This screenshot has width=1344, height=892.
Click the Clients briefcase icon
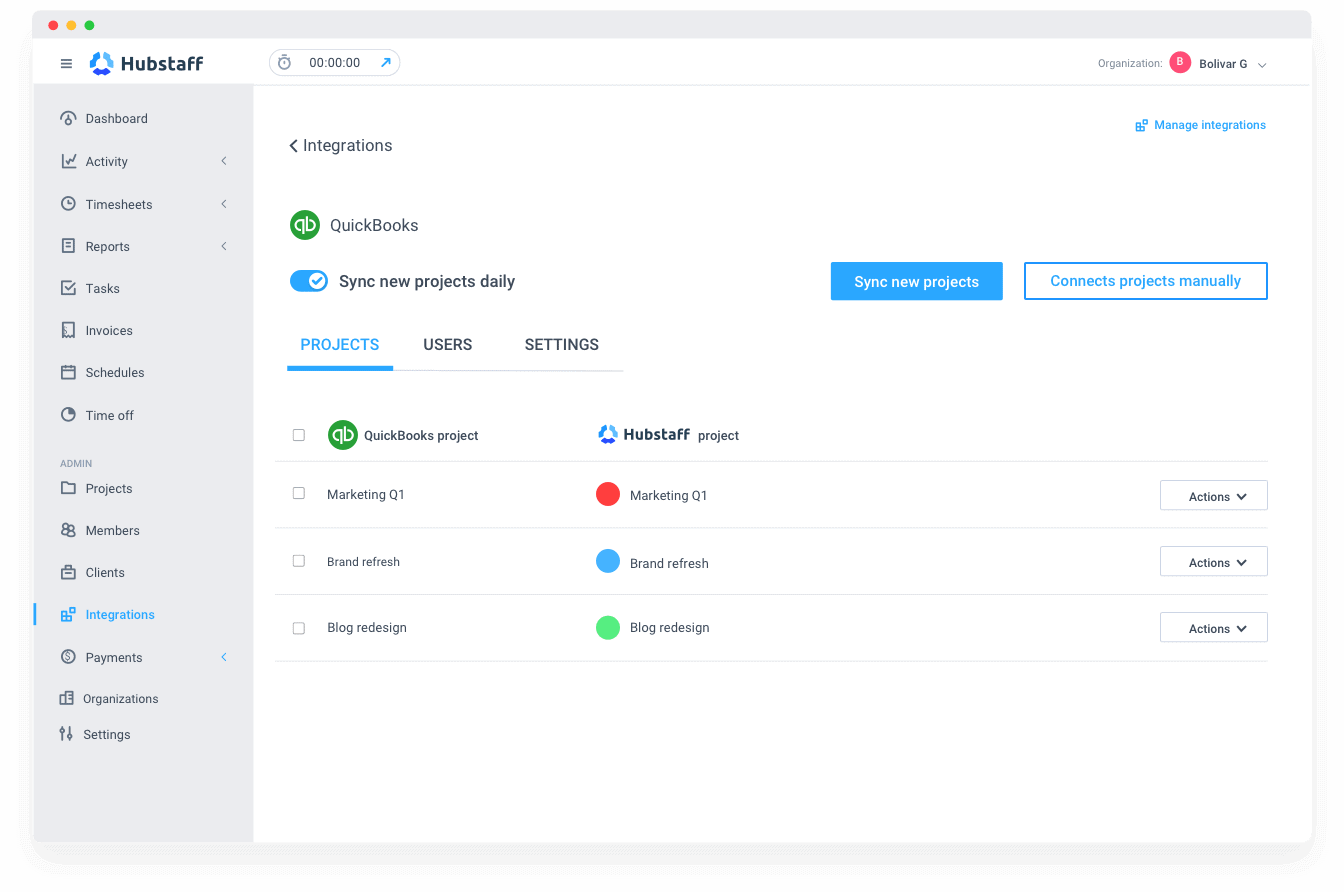pyautogui.click(x=68, y=572)
